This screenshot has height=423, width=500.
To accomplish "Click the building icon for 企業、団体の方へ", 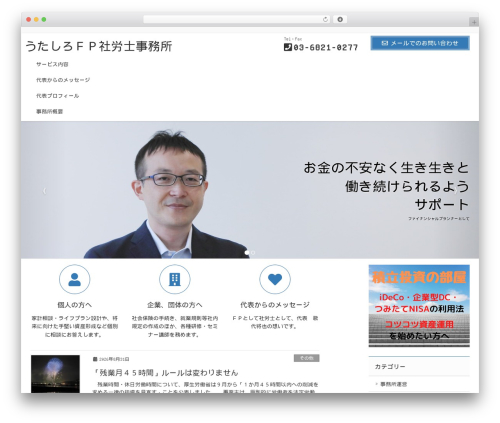I will (x=175, y=279).
